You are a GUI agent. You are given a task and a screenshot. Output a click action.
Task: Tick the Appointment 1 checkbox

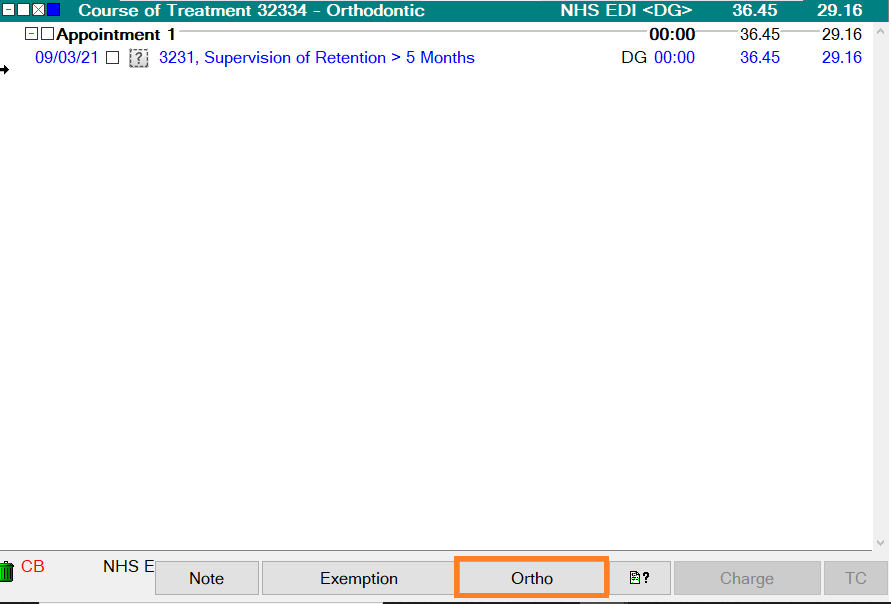pos(47,34)
